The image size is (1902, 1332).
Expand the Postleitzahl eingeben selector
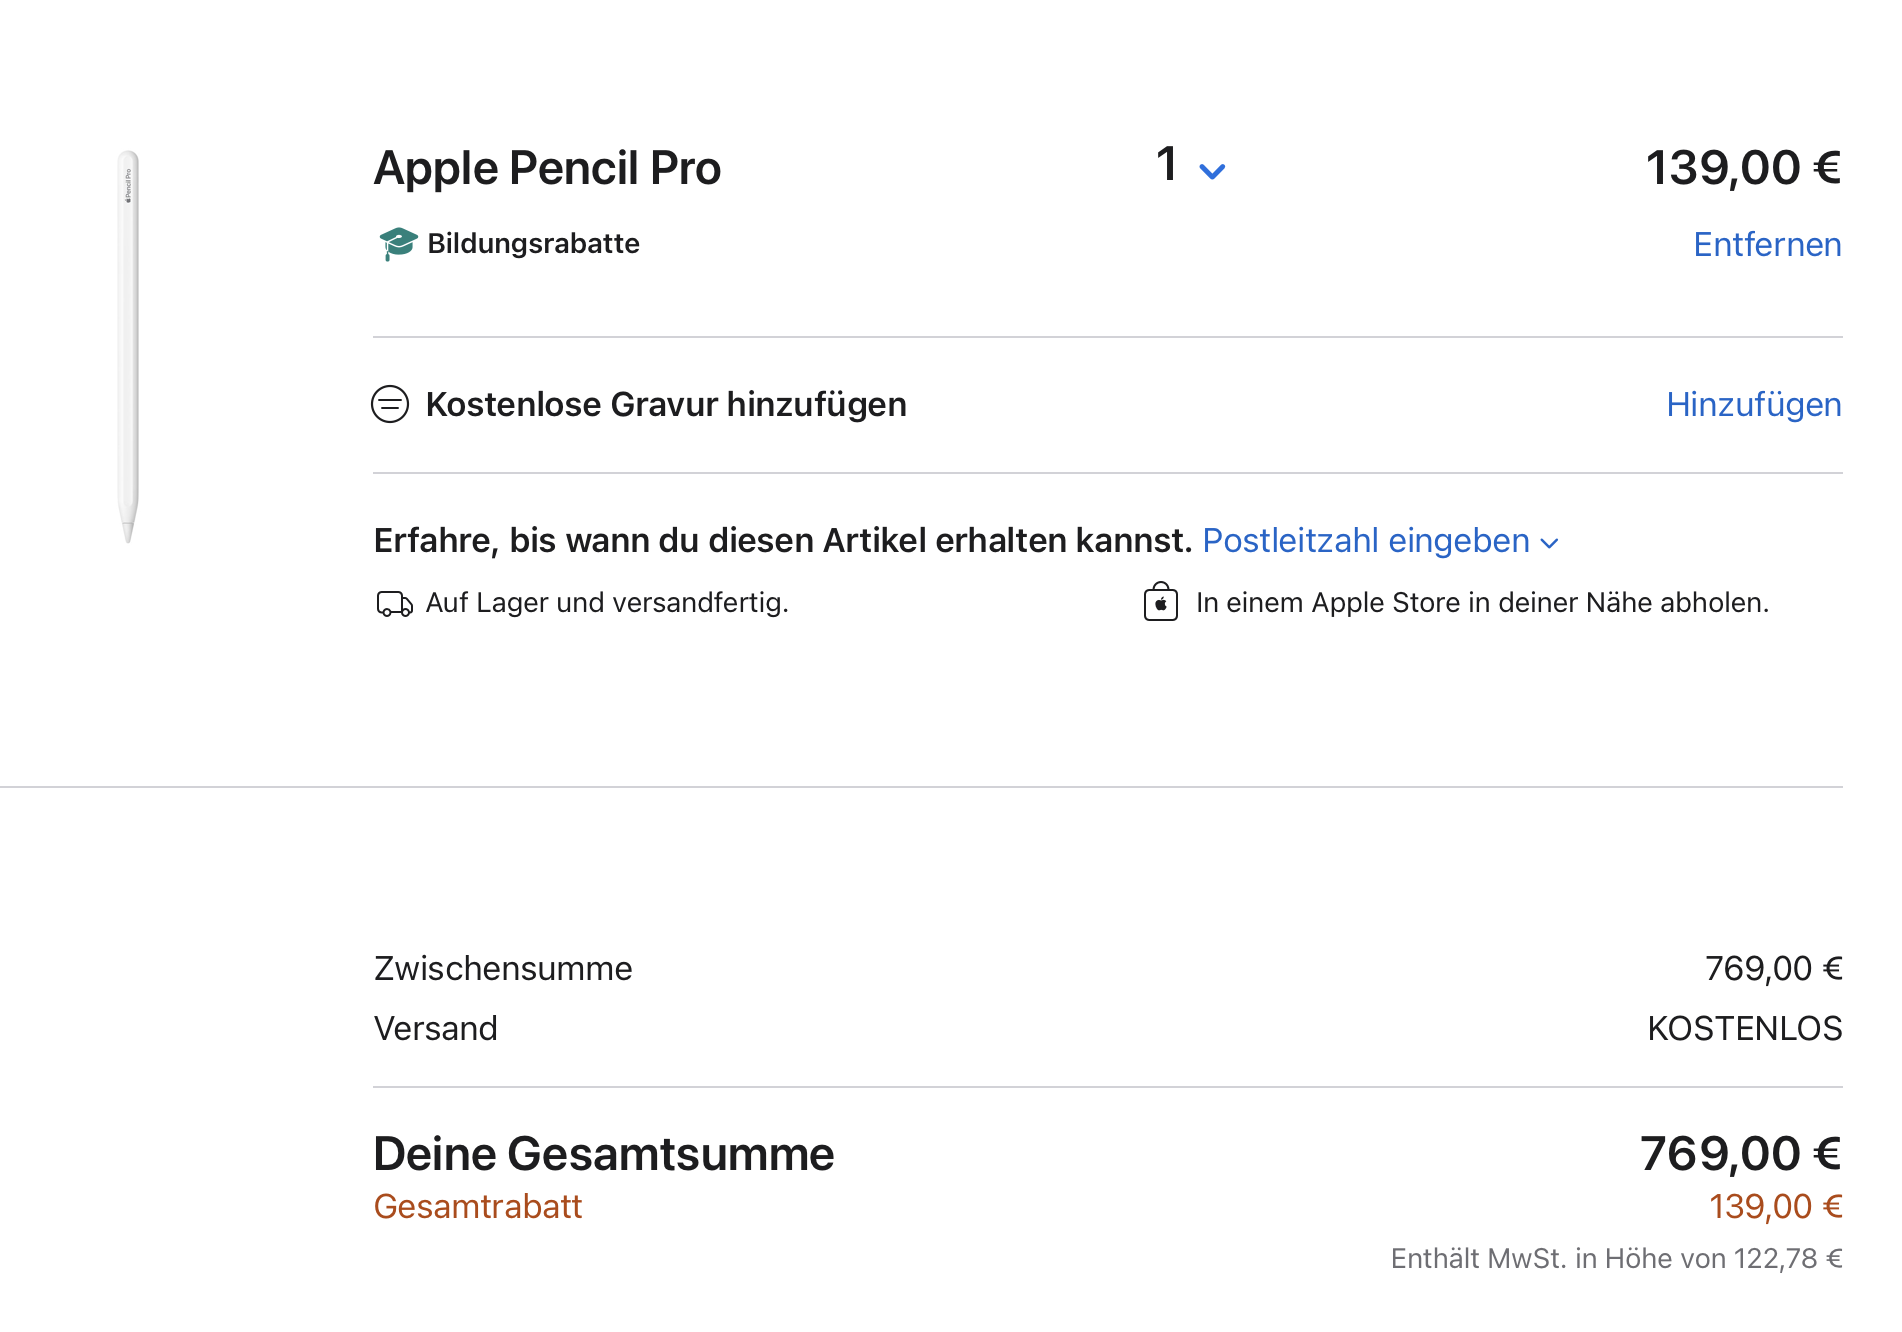[x=1380, y=541]
